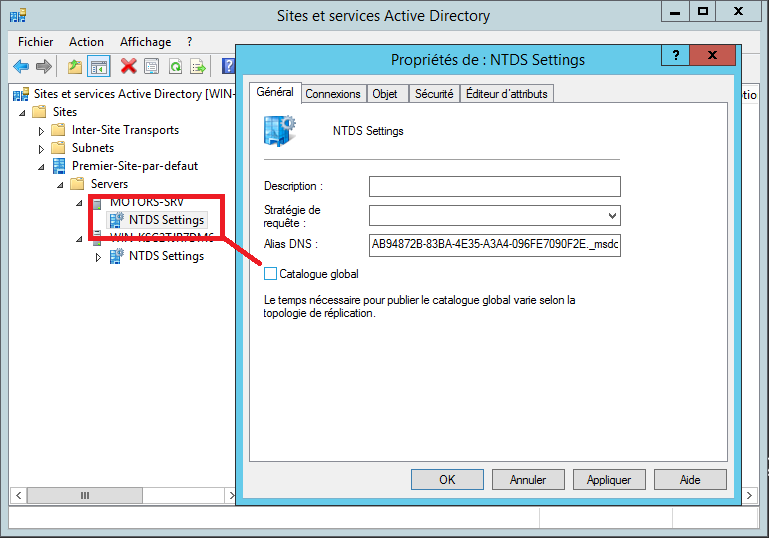
Task: Click the NTDS Settings icon under MOTORS-SRV
Action: pyautogui.click(x=116, y=220)
